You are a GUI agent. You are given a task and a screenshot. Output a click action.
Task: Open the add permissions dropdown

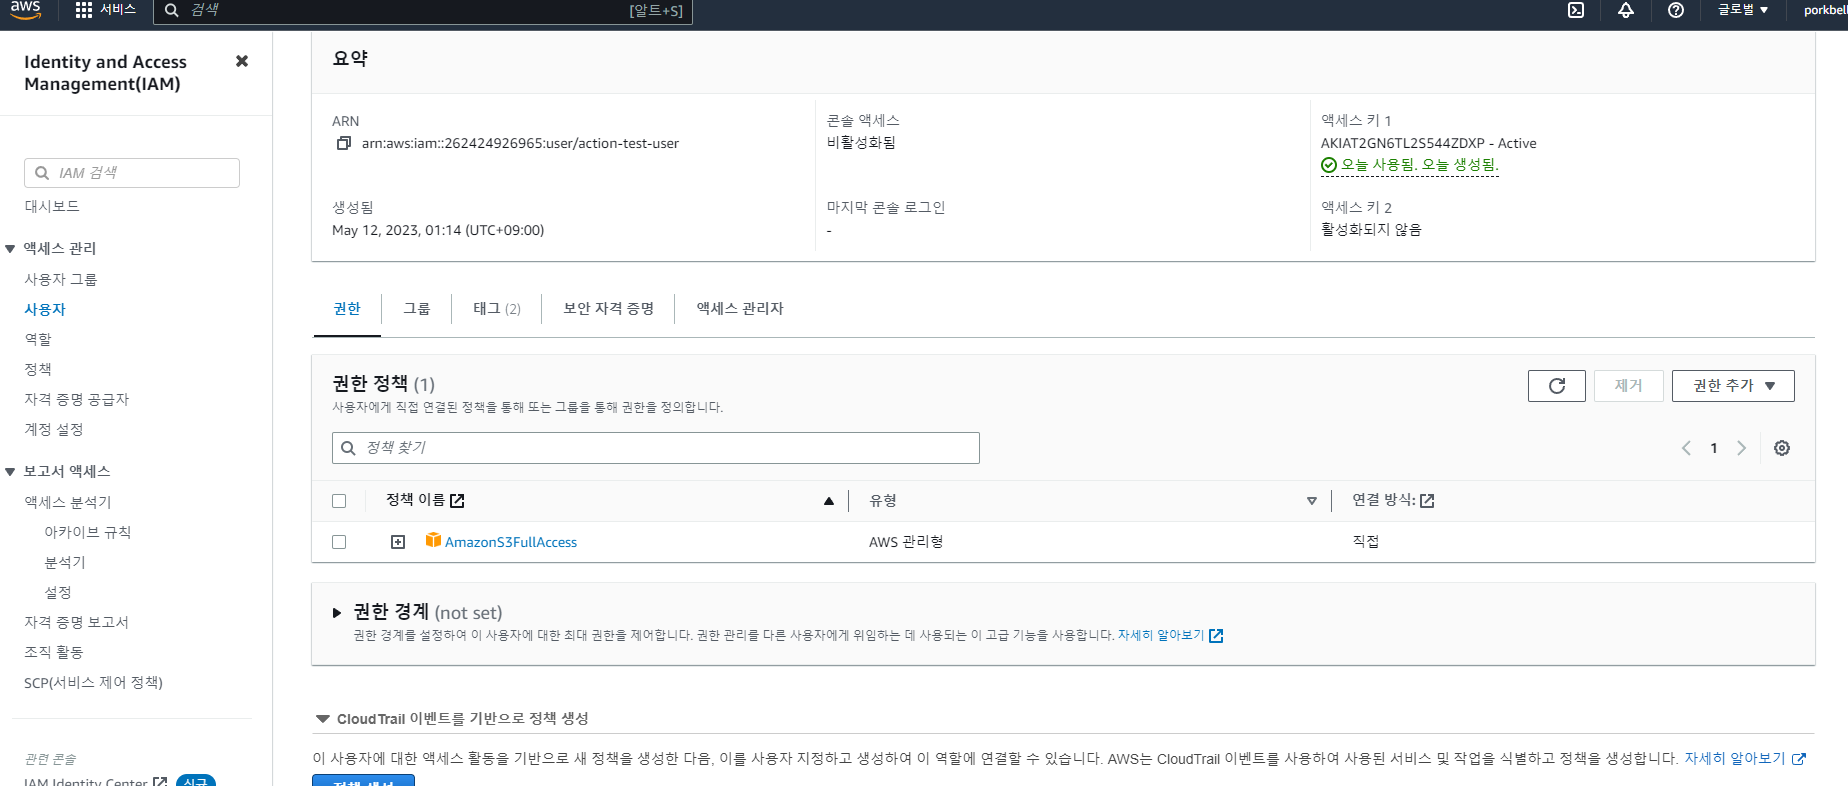pos(1733,386)
